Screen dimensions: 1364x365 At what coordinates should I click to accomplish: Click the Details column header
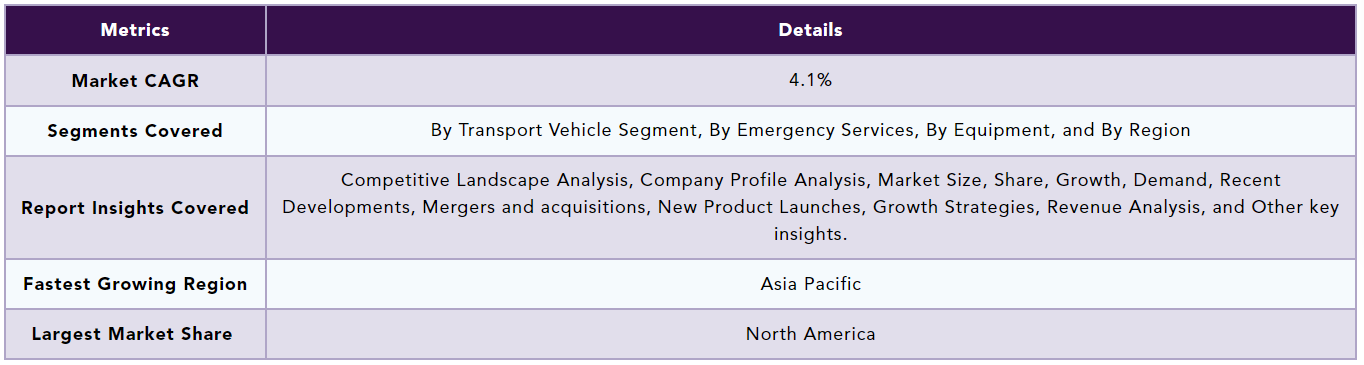coord(811,30)
